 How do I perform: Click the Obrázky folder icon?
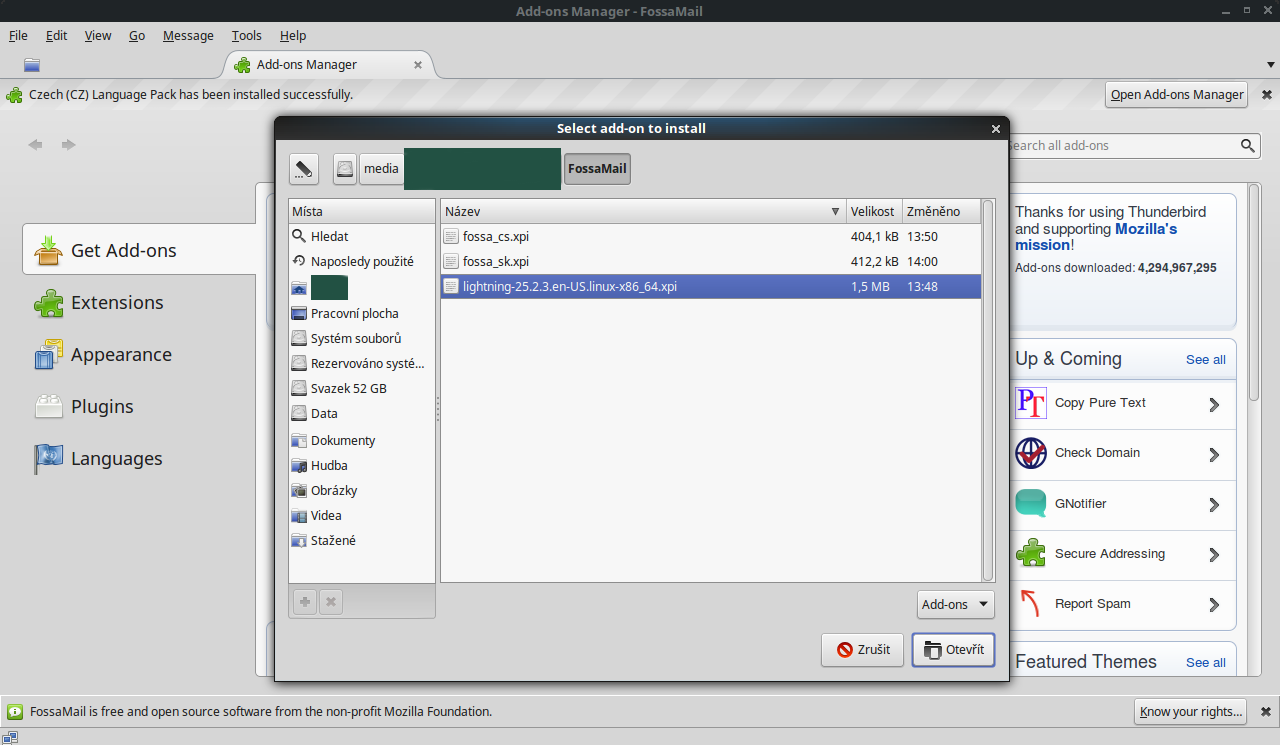(x=299, y=490)
